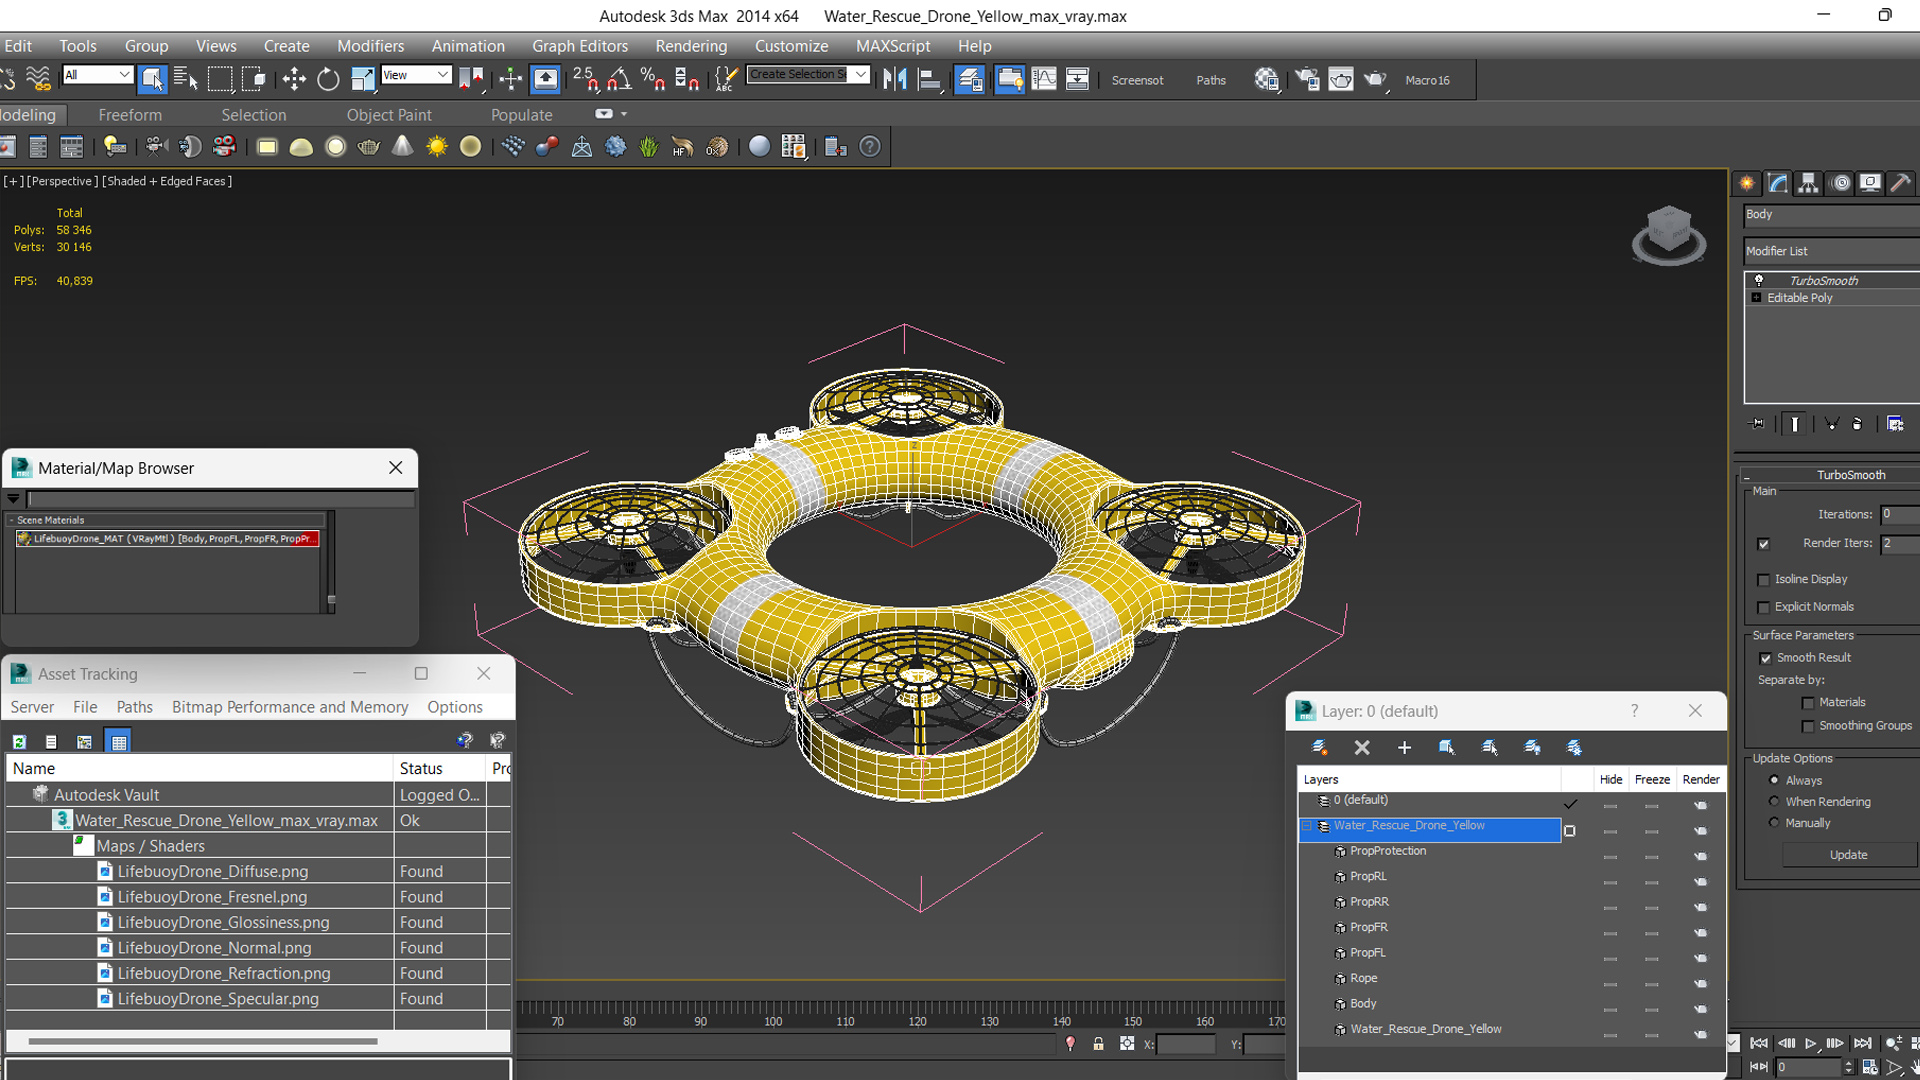Screen dimensions: 1920x1080
Task: Toggle Render Iters checkbox in TurboSmooth
Action: (x=1763, y=544)
